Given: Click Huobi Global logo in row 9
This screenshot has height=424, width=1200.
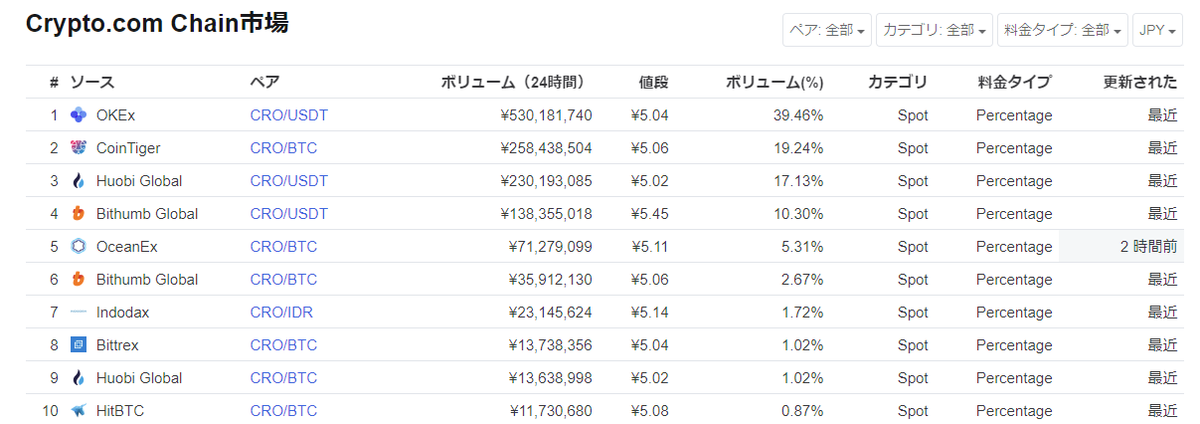Looking at the screenshot, I should point(79,378).
